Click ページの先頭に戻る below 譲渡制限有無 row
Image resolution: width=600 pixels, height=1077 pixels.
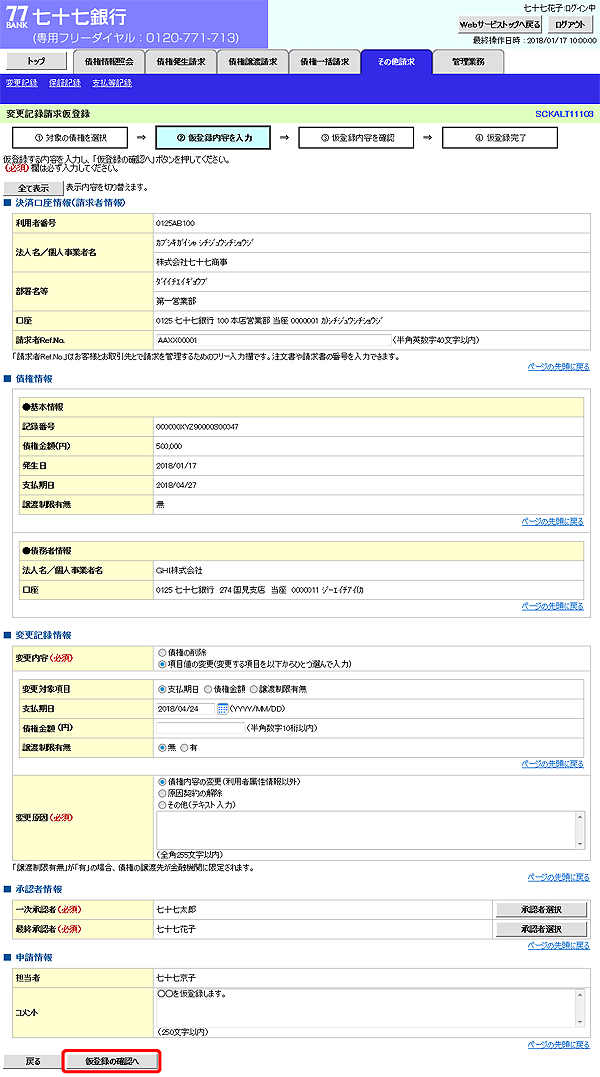[x=553, y=764]
